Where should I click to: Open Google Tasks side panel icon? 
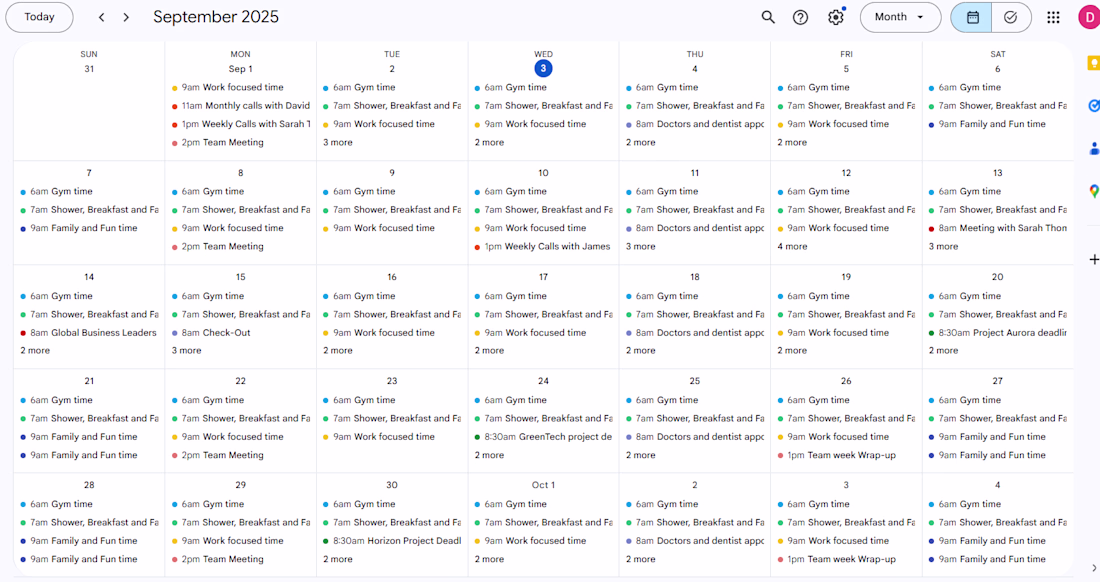(x=1093, y=106)
